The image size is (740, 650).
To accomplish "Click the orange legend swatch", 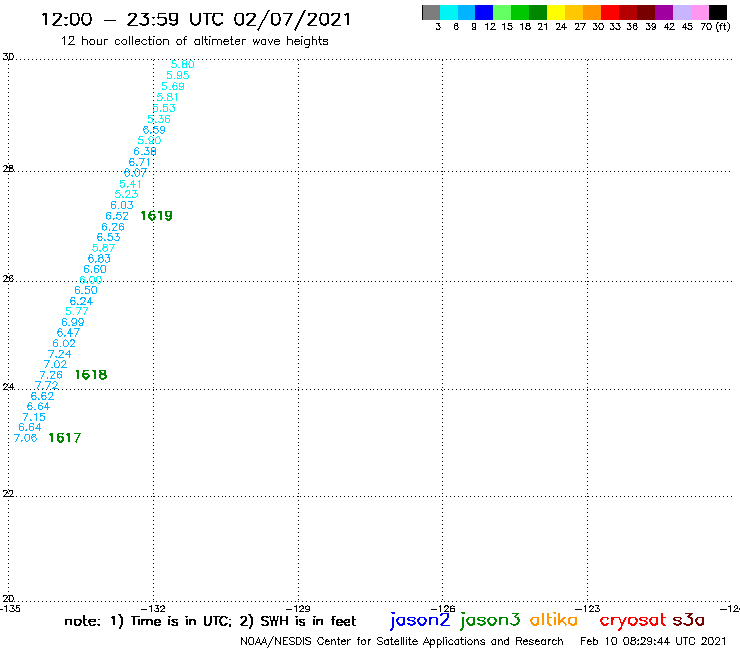I will (592, 12).
